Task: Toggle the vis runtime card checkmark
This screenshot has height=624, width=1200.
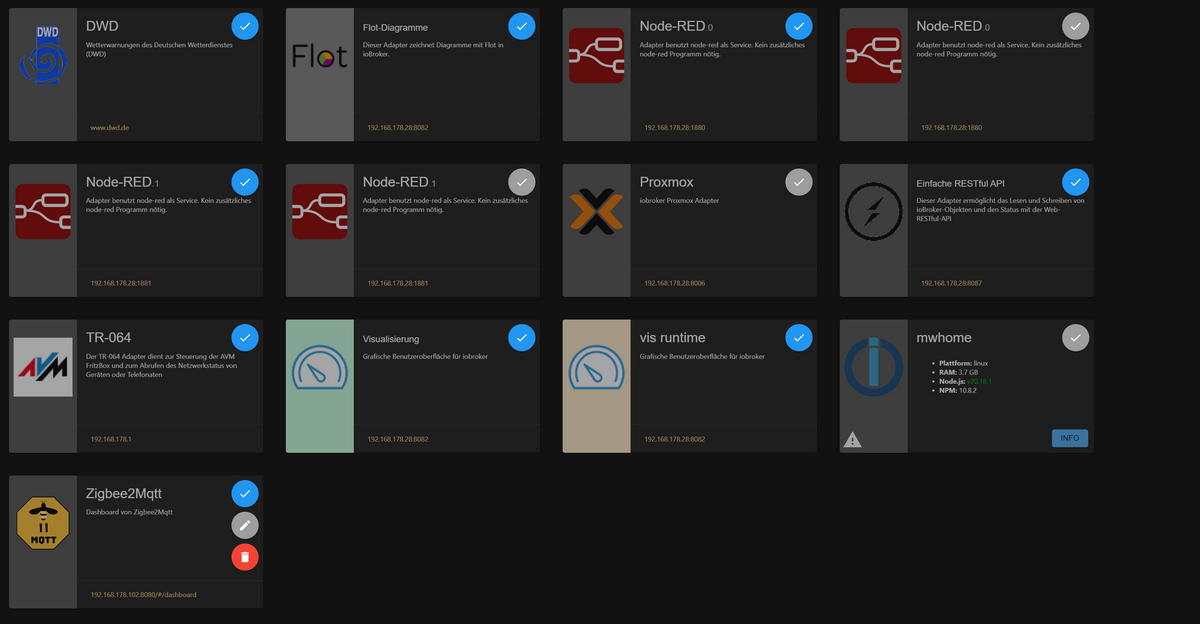Action: [x=799, y=338]
